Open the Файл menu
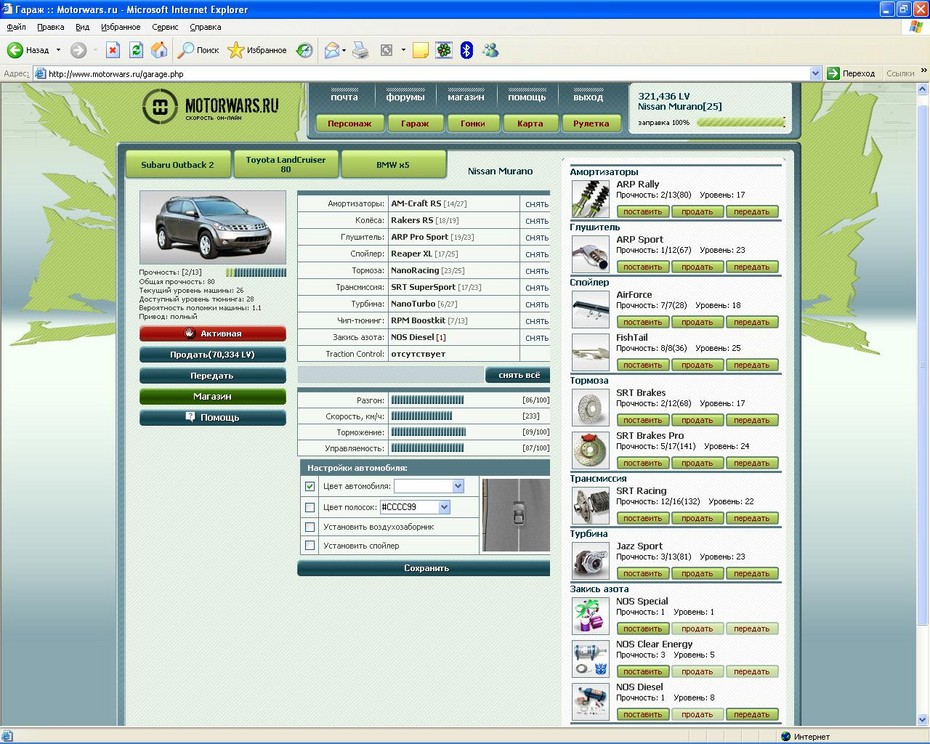Viewport: 930px width, 744px height. click(16, 27)
